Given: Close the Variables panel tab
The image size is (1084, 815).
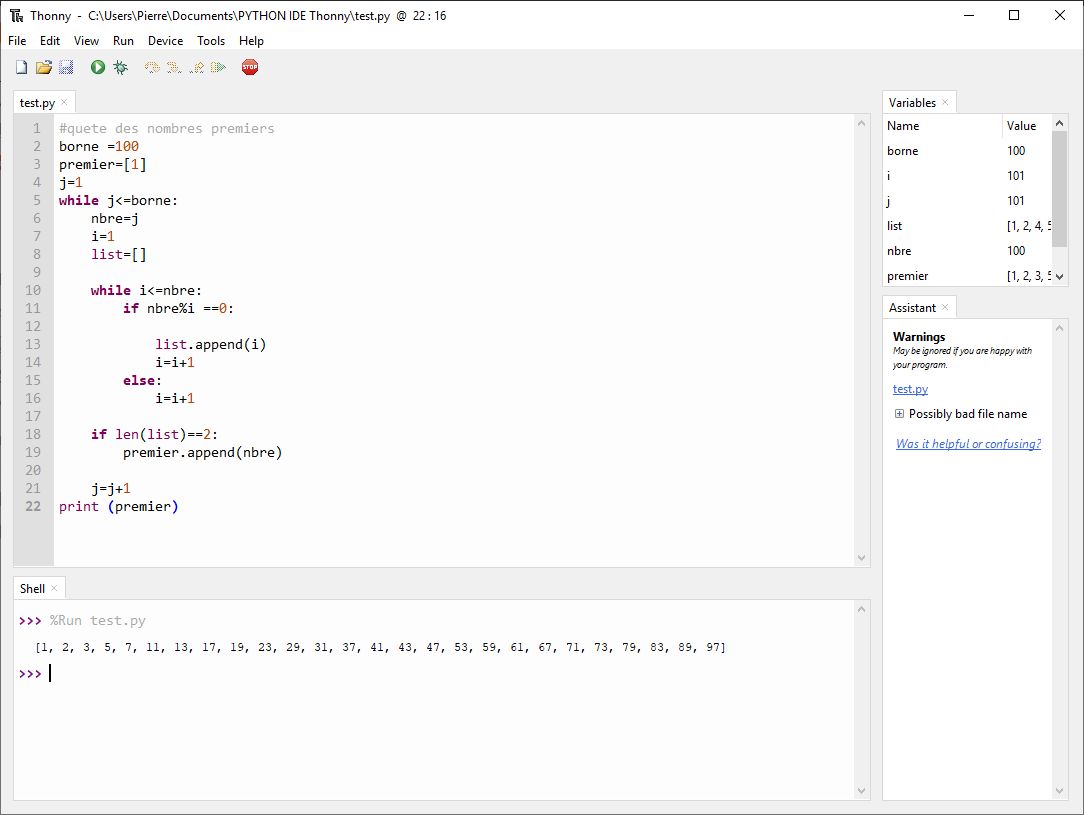Looking at the screenshot, I should point(945,102).
